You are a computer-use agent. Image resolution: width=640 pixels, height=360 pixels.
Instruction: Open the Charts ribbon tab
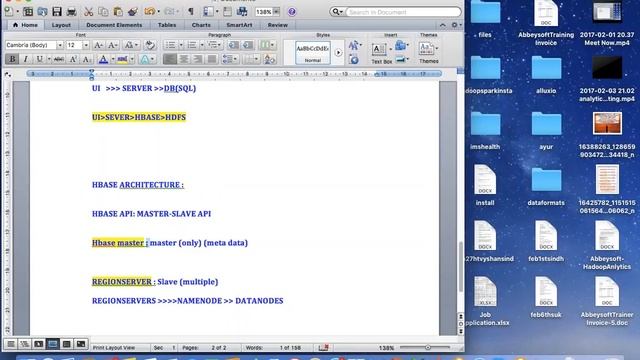(x=201, y=25)
